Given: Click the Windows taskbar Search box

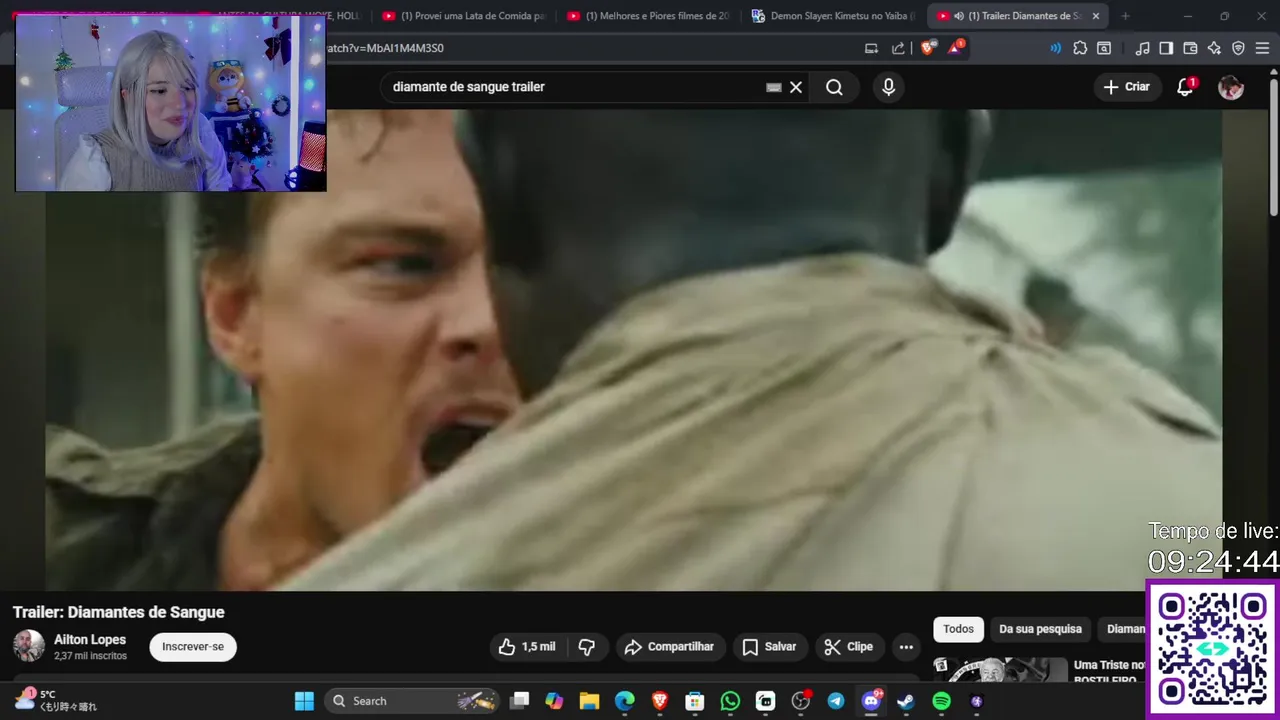Looking at the screenshot, I should [413, 701].
